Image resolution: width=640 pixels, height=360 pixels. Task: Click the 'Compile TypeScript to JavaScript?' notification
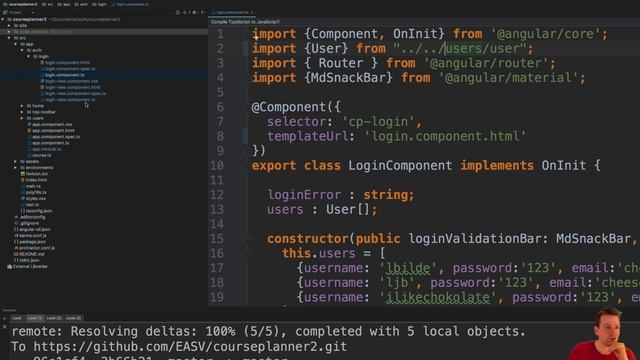(245, 22)
